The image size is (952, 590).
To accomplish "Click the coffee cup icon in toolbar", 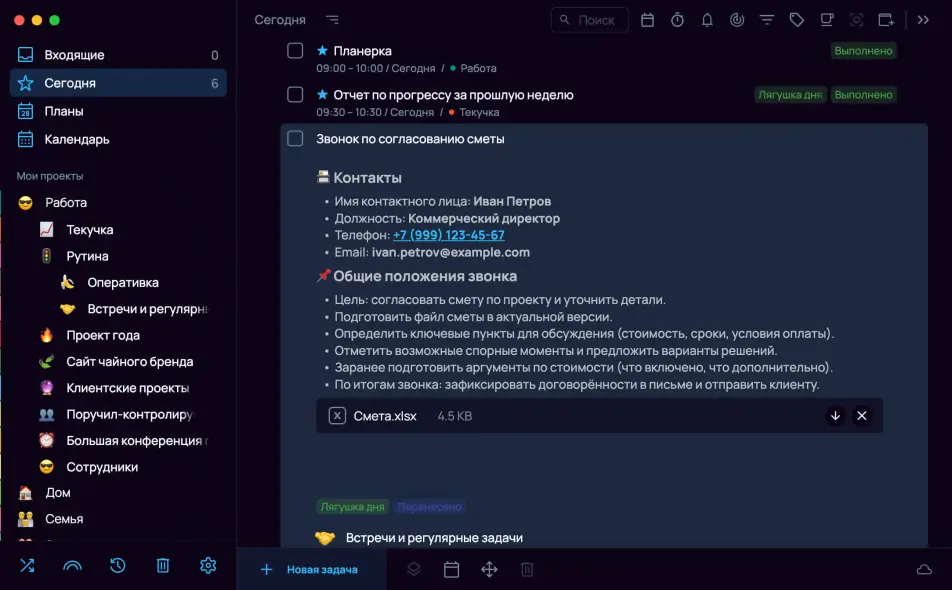I will pos(826,20).
